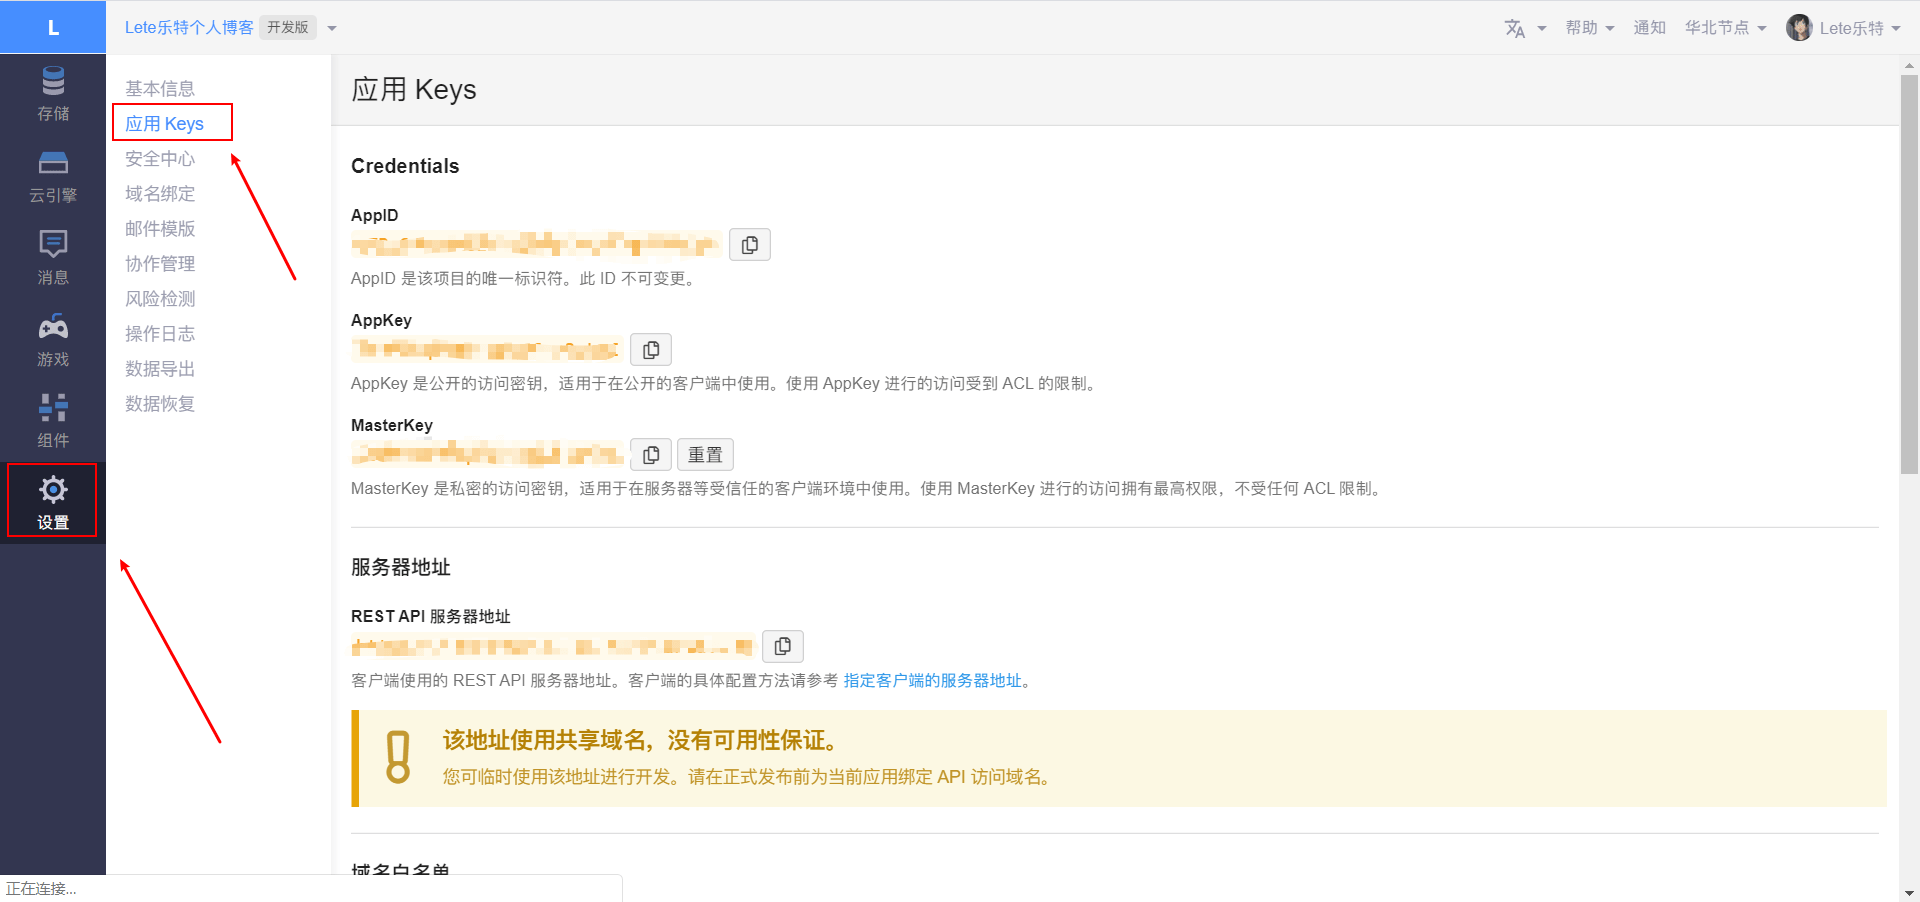Expand the language translation dropdown

tap(1525, 28)
